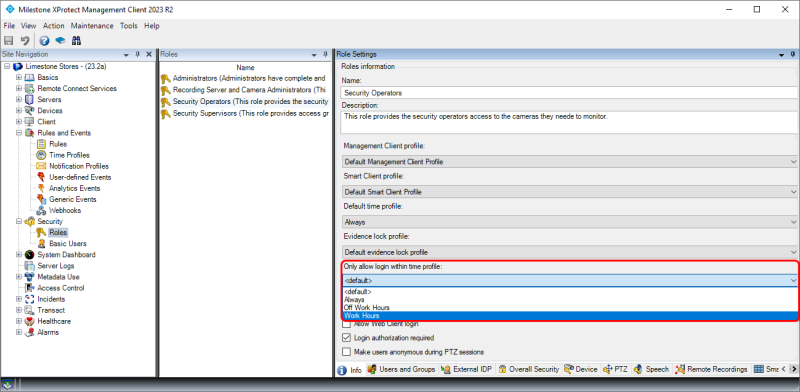Select the Webhooks tree icon
800x392 pixels.
click(x=41, y=210)
